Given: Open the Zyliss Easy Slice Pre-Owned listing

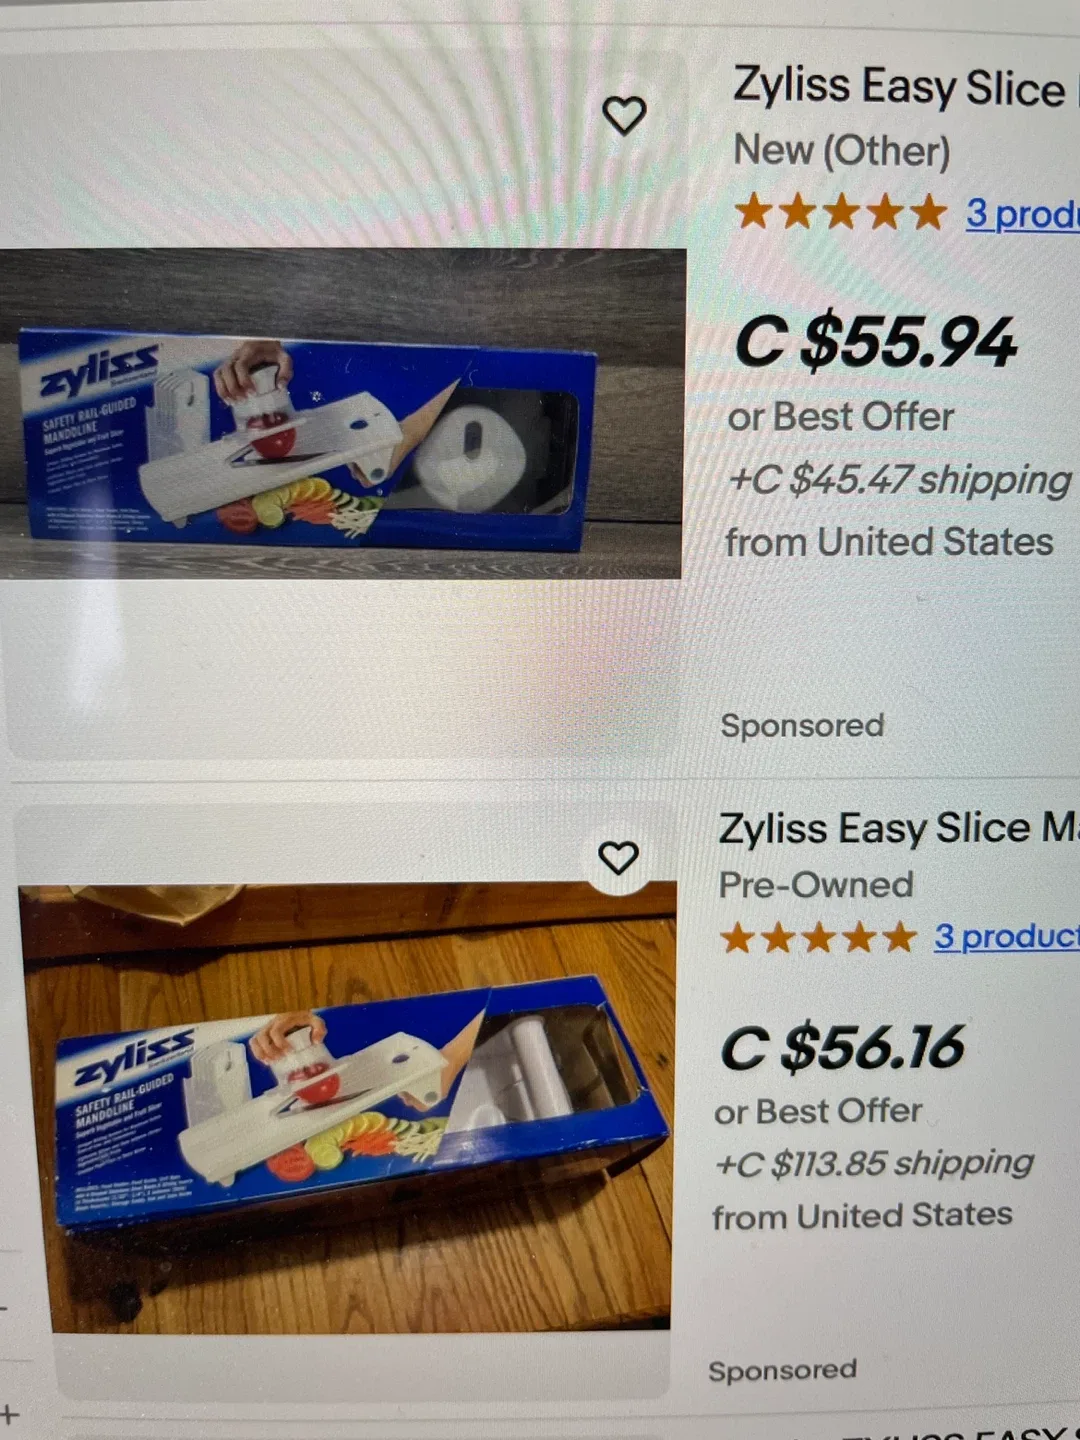Looking at the screenshot, I should coord(890,828).
